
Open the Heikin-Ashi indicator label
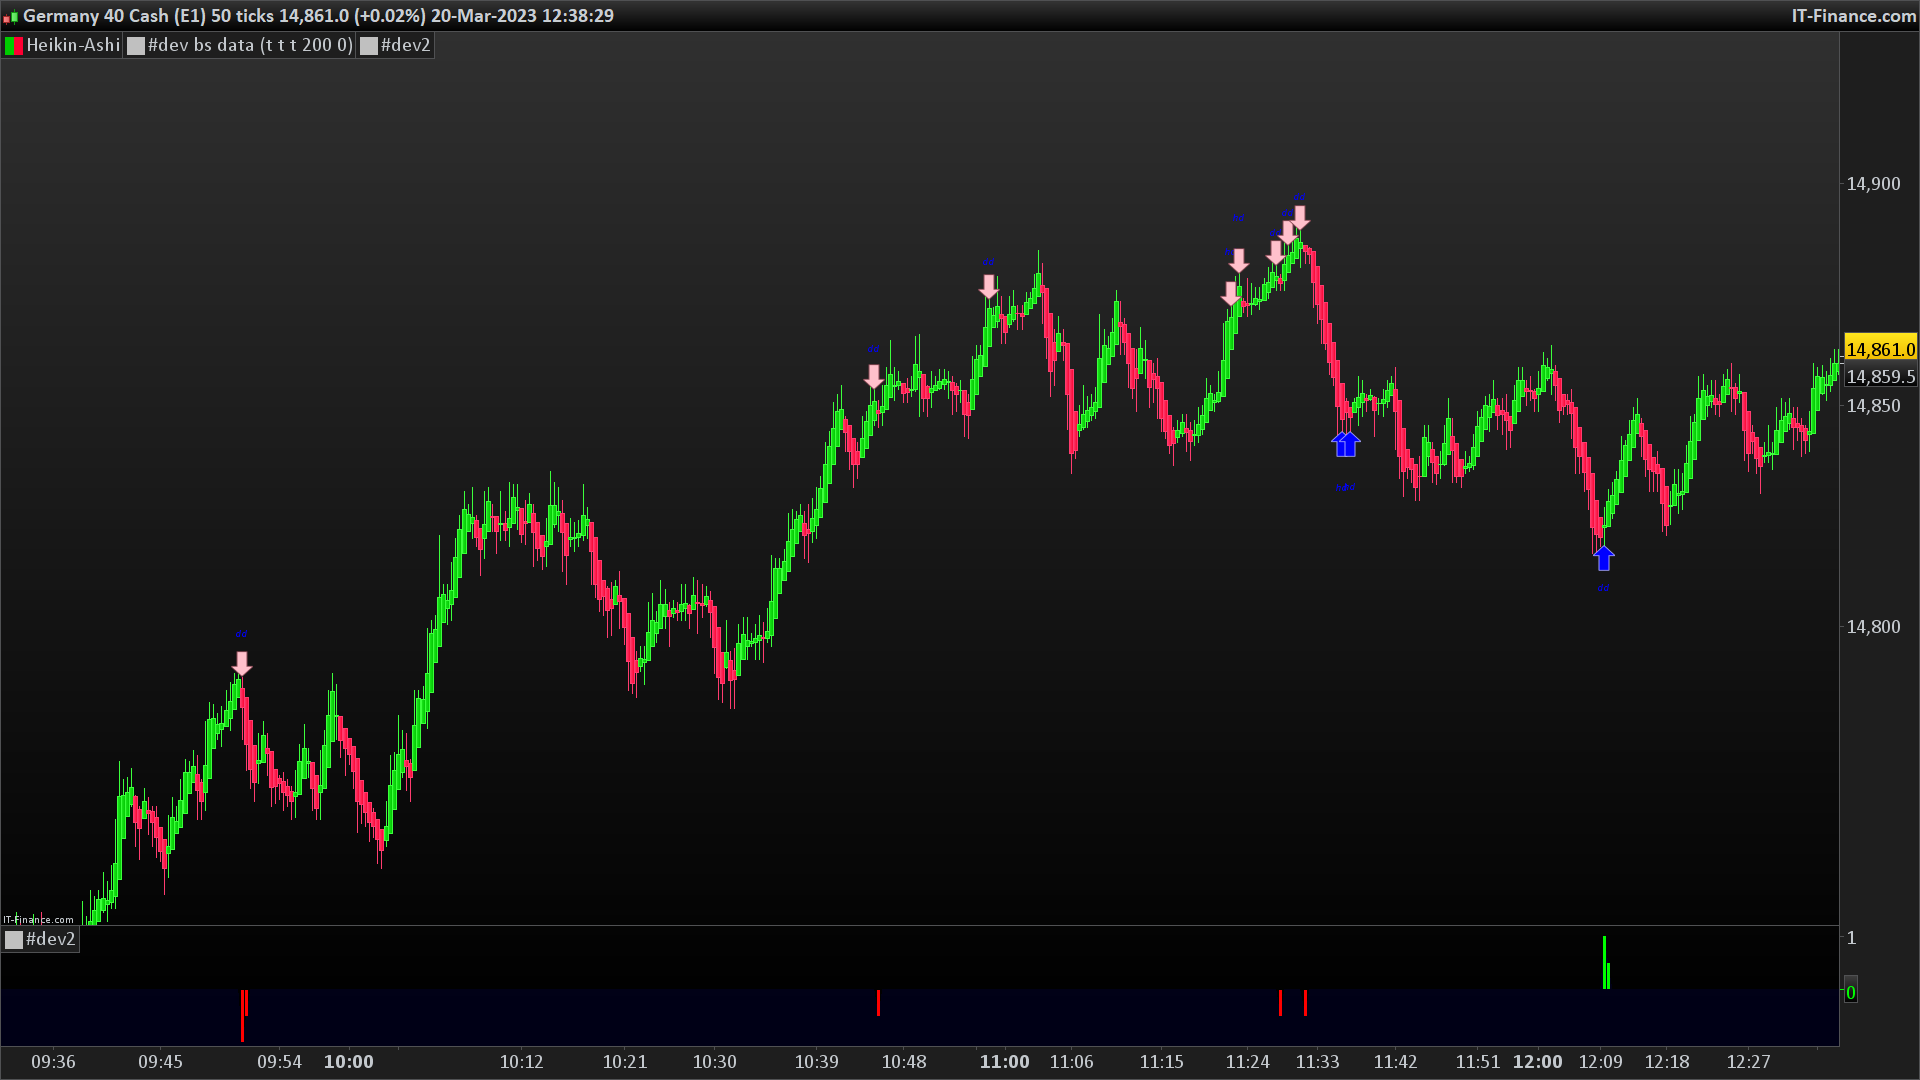[x=73, y=46]
